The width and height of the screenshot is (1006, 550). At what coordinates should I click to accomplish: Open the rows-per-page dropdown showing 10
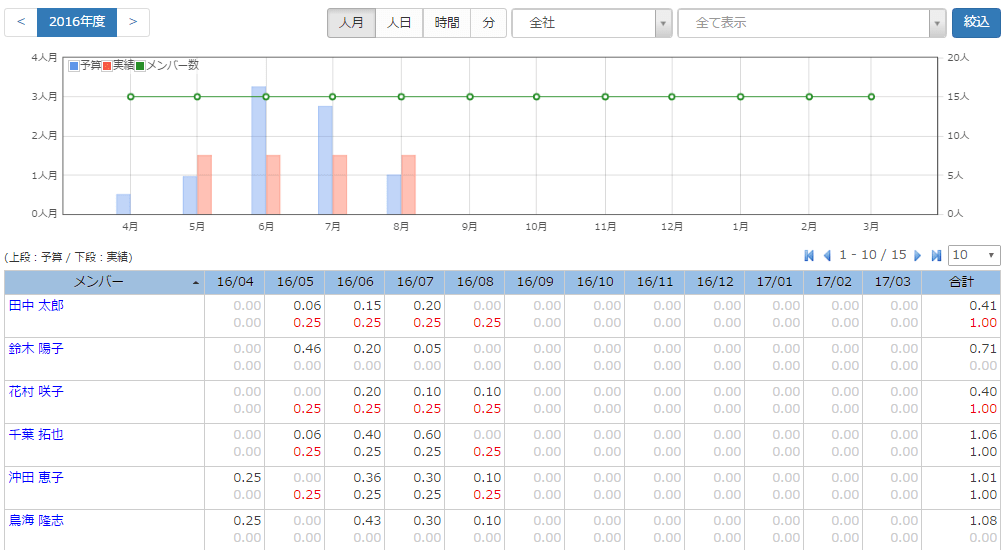click(x=974, y=256)
